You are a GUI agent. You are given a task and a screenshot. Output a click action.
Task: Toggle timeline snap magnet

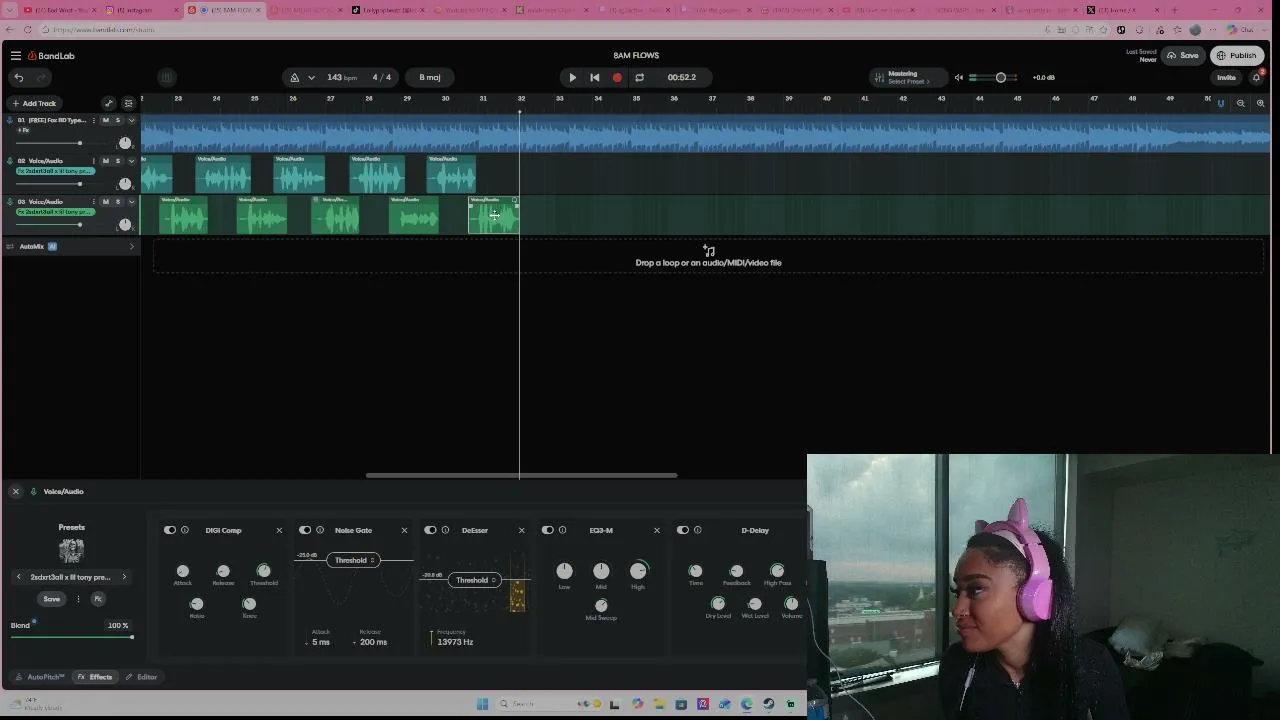tap(1220, 103)
